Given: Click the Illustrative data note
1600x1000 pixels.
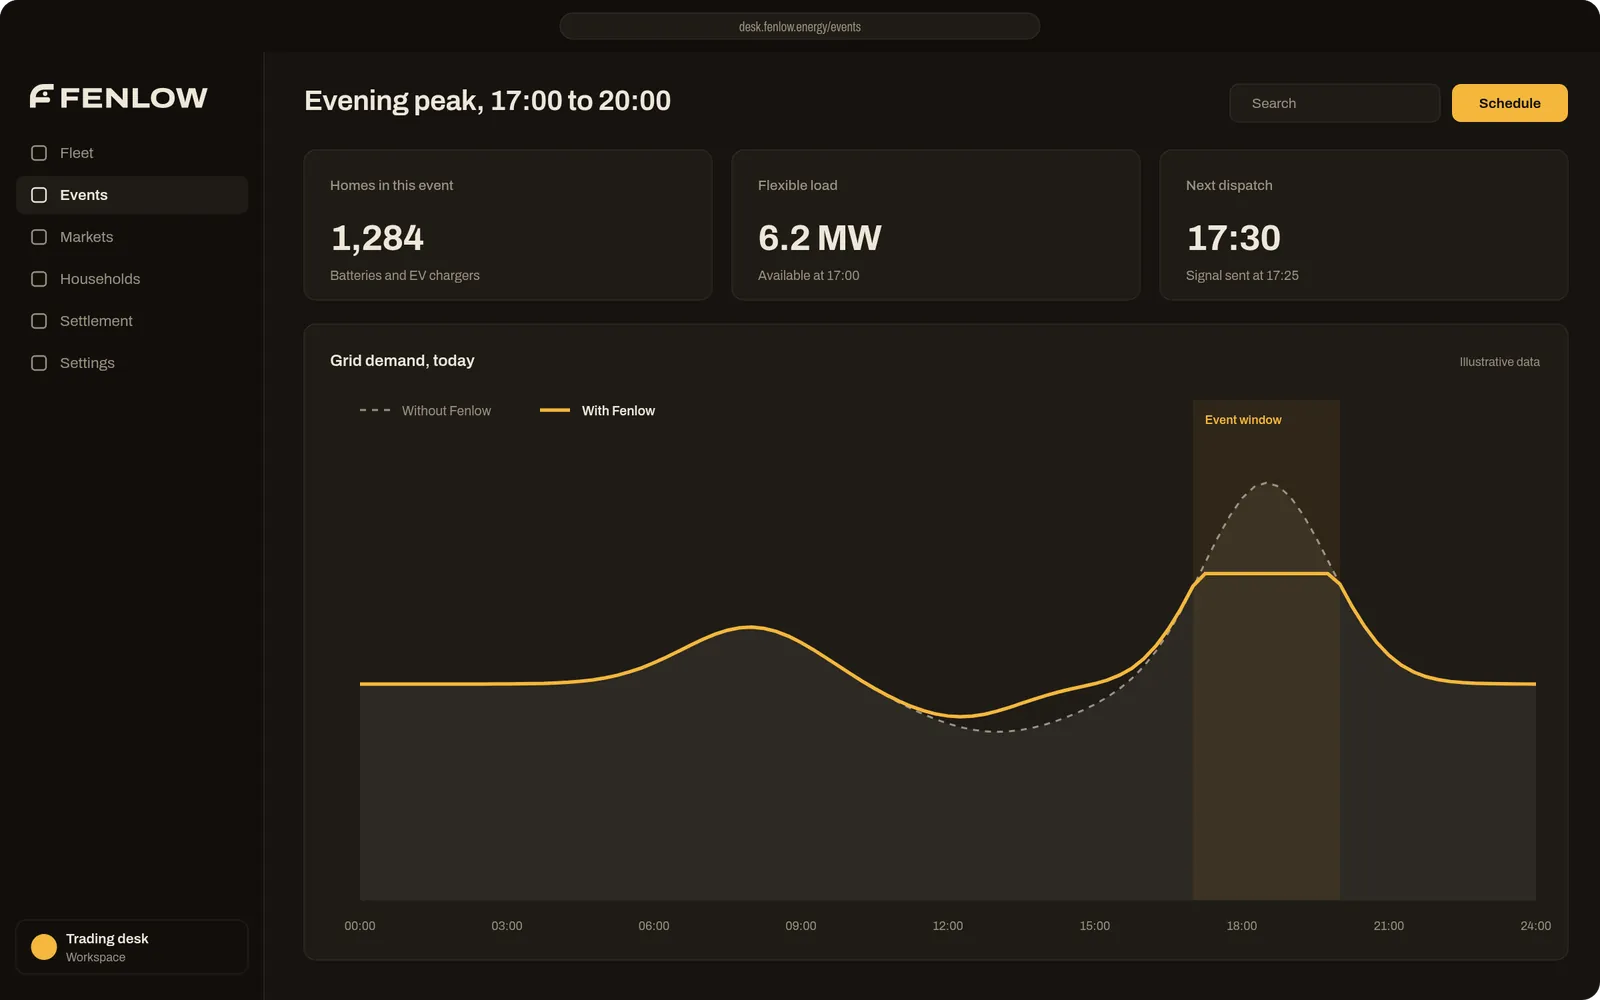Looking at the screenshot, I should [1500, 362].
